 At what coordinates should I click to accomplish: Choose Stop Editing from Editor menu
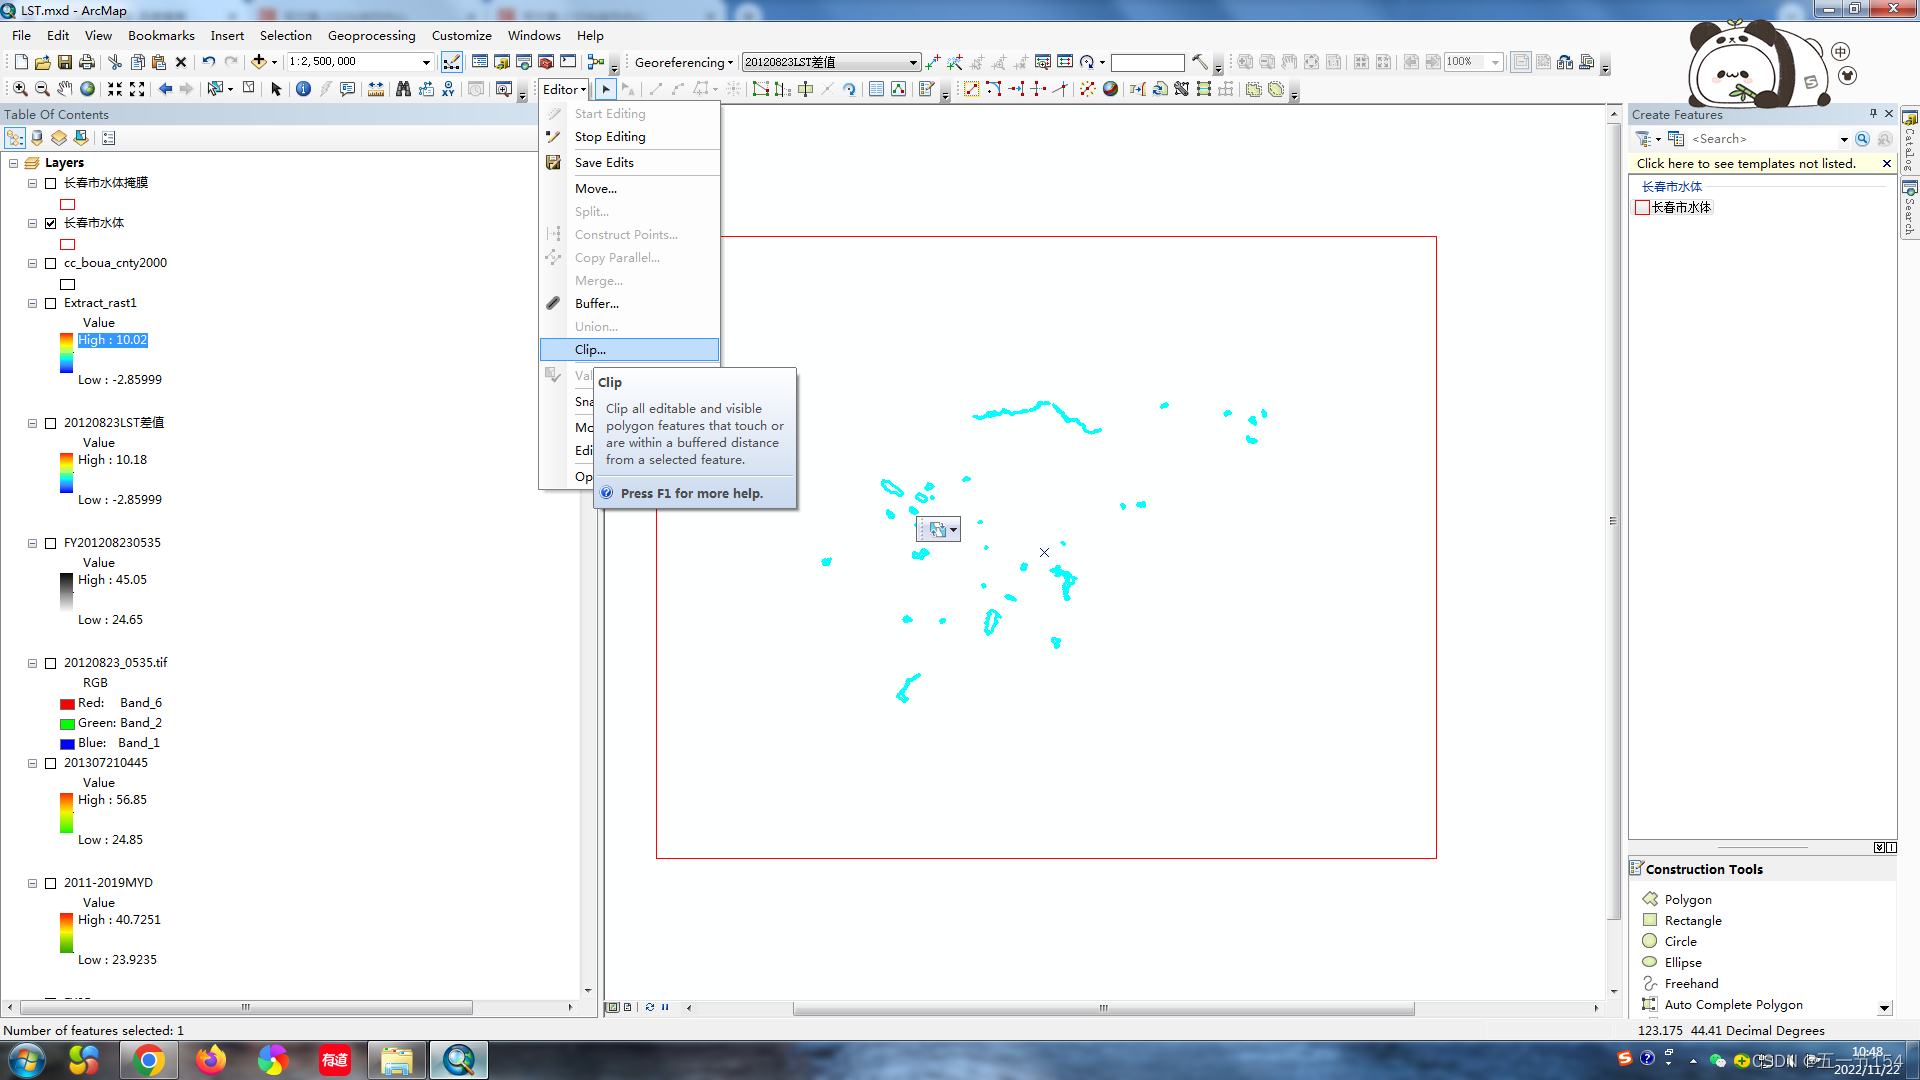pyautogui.click(x=630, y=137)
